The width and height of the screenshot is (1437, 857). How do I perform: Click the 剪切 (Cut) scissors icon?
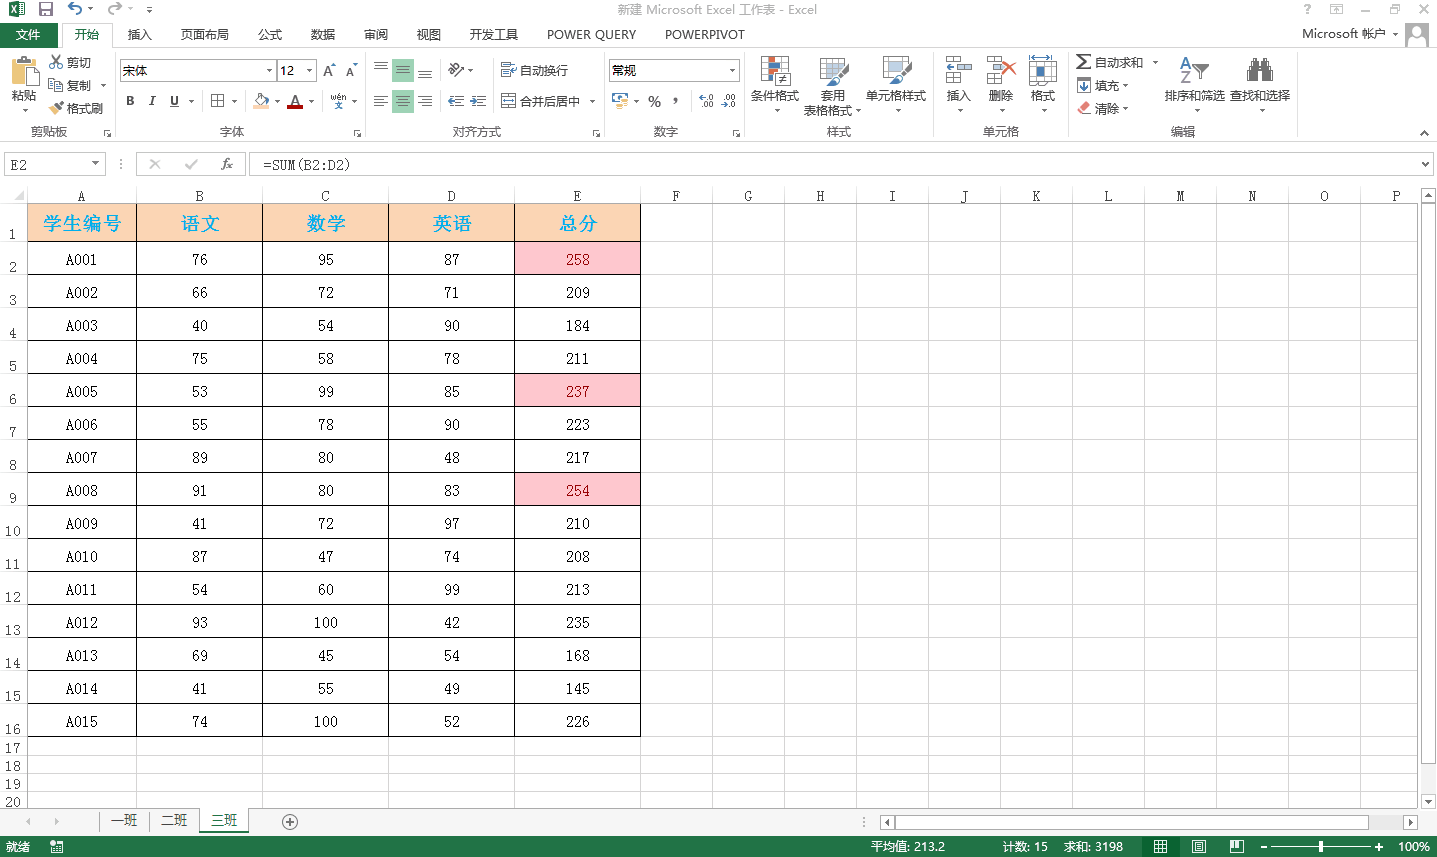point(56,62)
